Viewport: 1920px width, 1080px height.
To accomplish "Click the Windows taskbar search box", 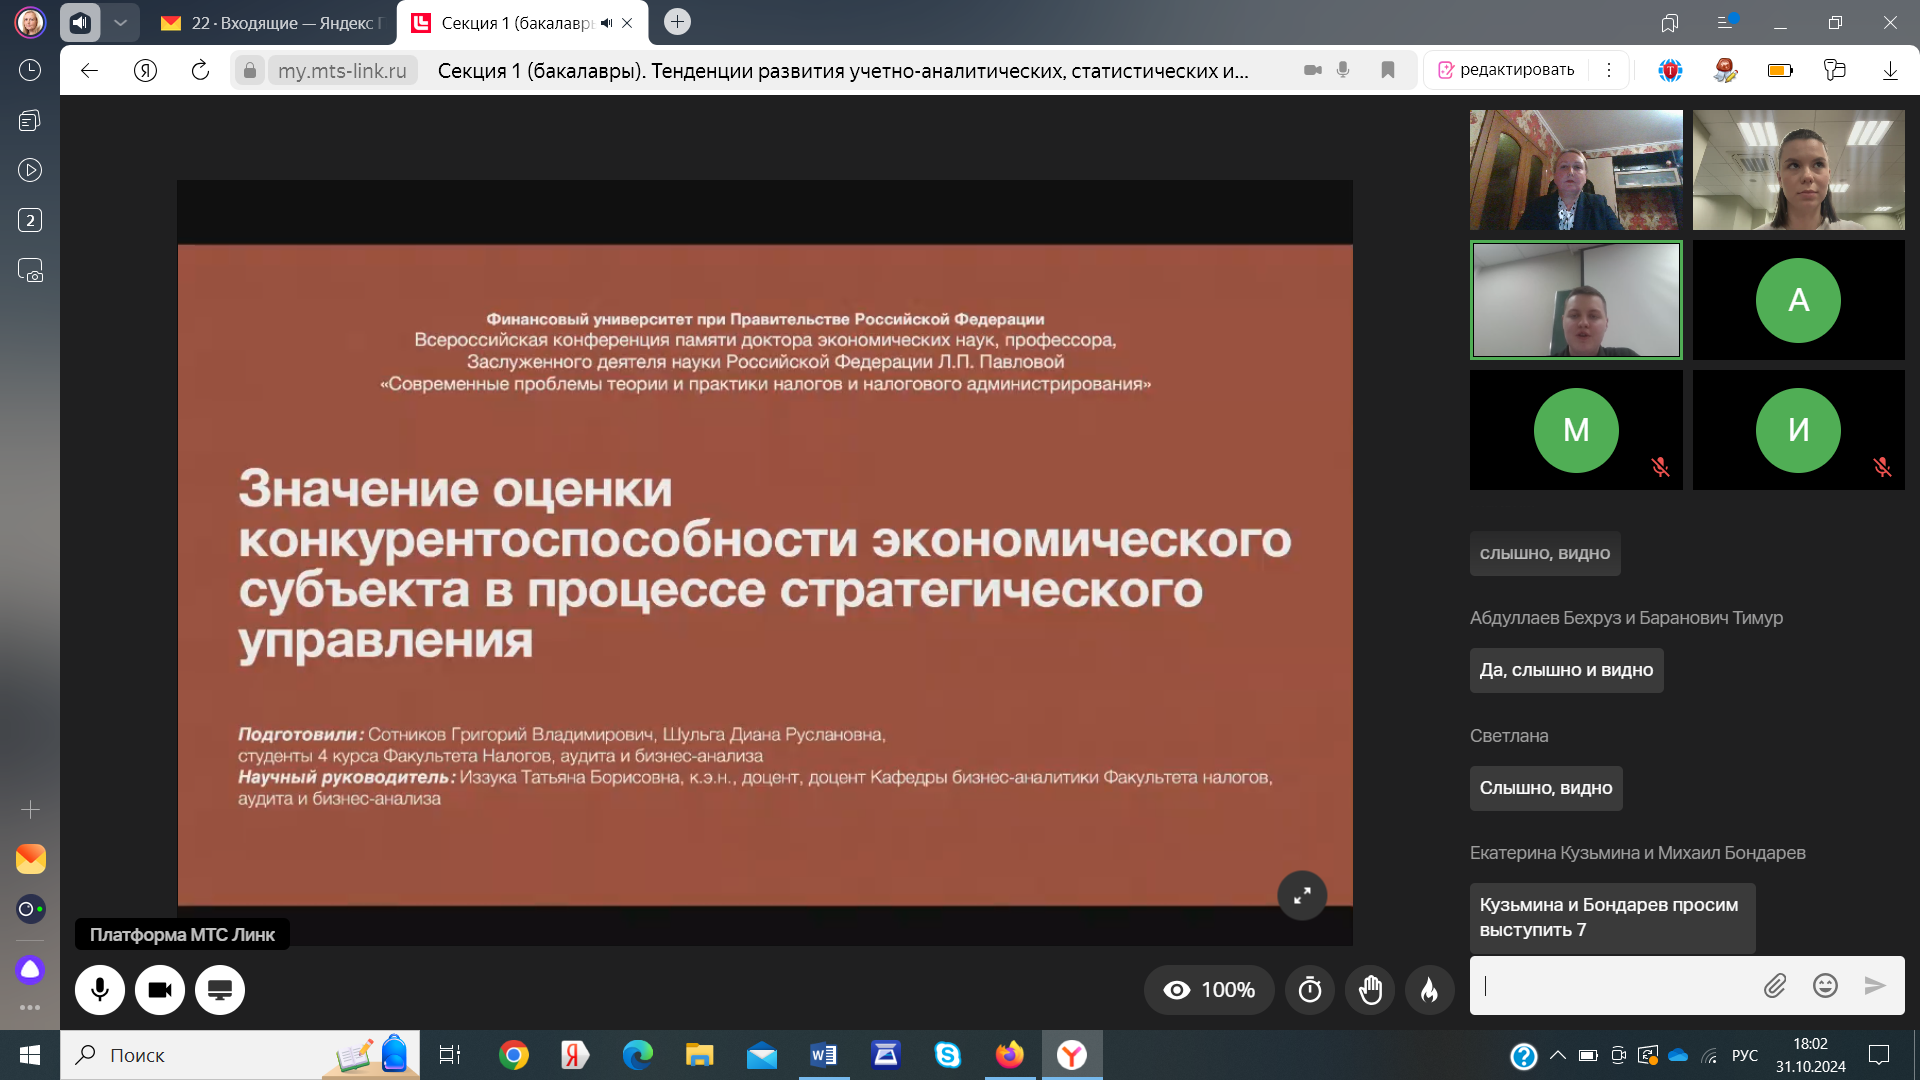I will (x=240, y=1055).
